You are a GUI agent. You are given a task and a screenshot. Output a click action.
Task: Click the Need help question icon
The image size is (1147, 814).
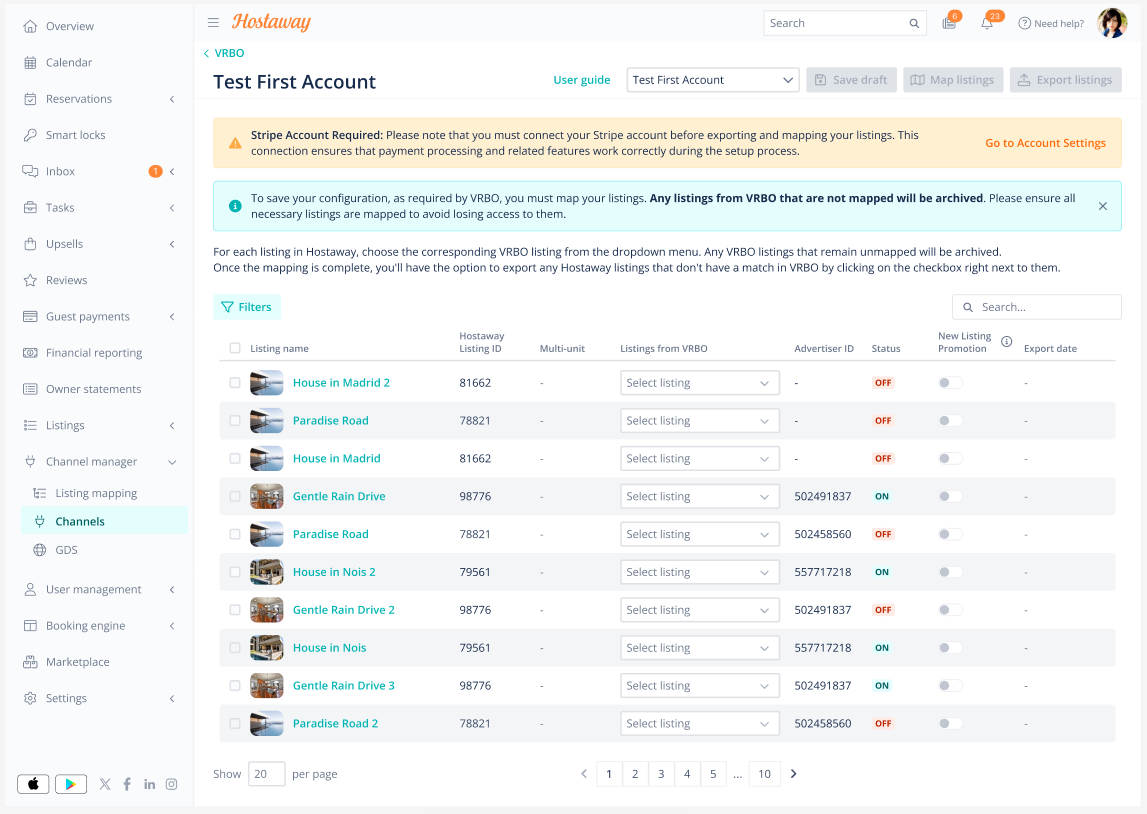(x=1024, y=23)
